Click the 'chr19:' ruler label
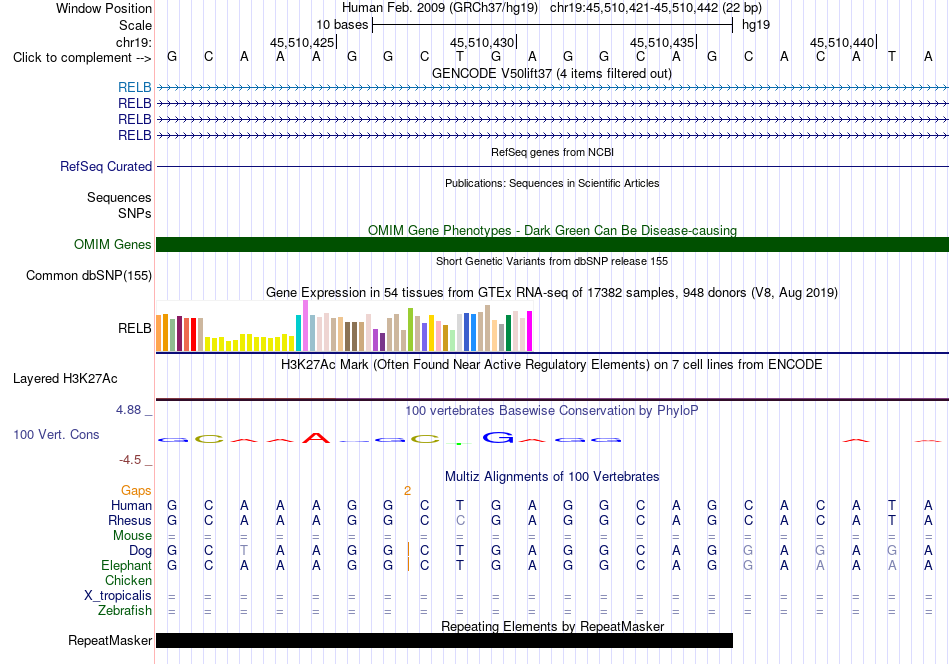 134,42
